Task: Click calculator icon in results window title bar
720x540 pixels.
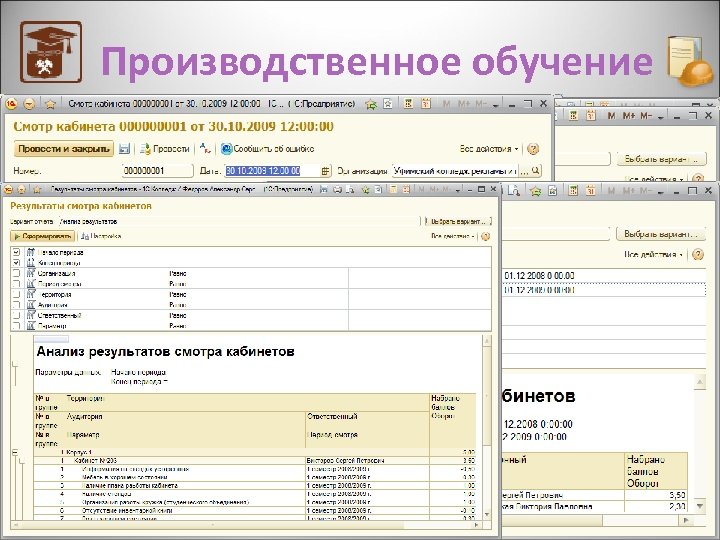Action: coord(393,189)
